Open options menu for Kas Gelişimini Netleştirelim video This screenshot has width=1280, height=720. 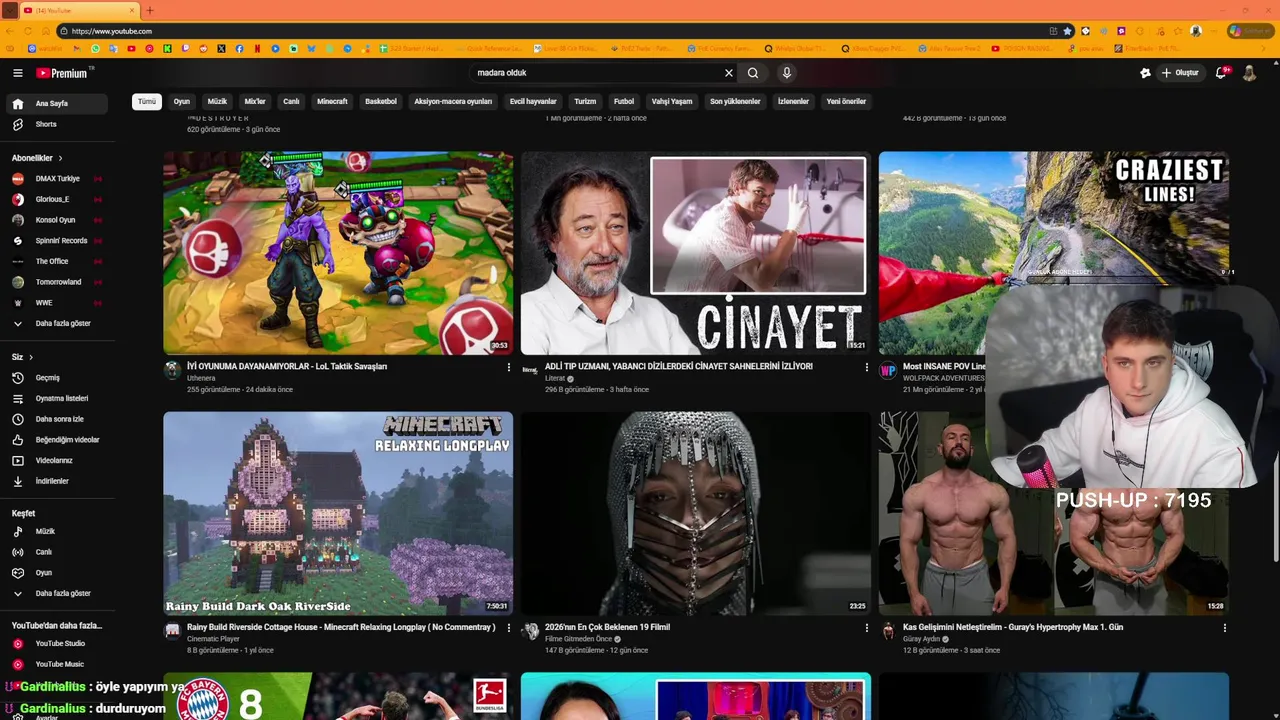[x=1225, y=628]
